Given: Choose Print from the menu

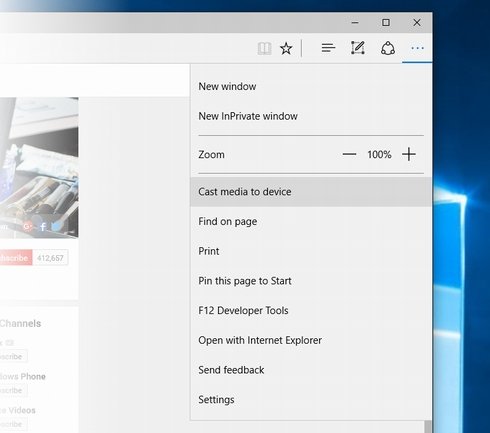Looking at the screenshot, I should pos(311,251).
